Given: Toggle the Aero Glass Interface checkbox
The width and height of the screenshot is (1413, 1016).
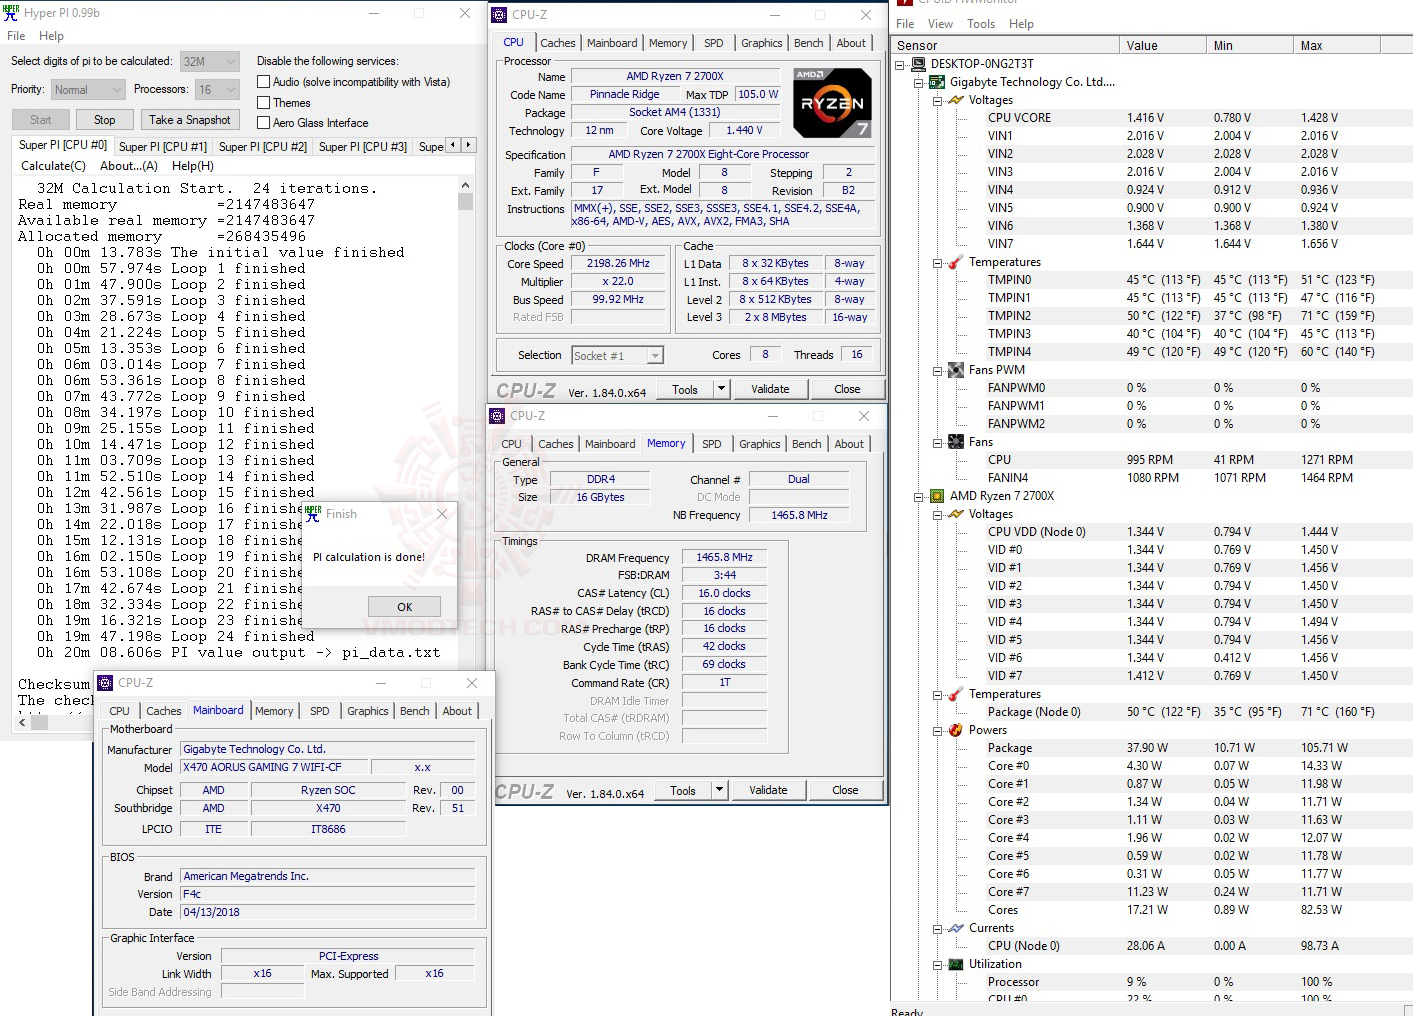Looking at the screenshot, I should click(x=264, y=122).
